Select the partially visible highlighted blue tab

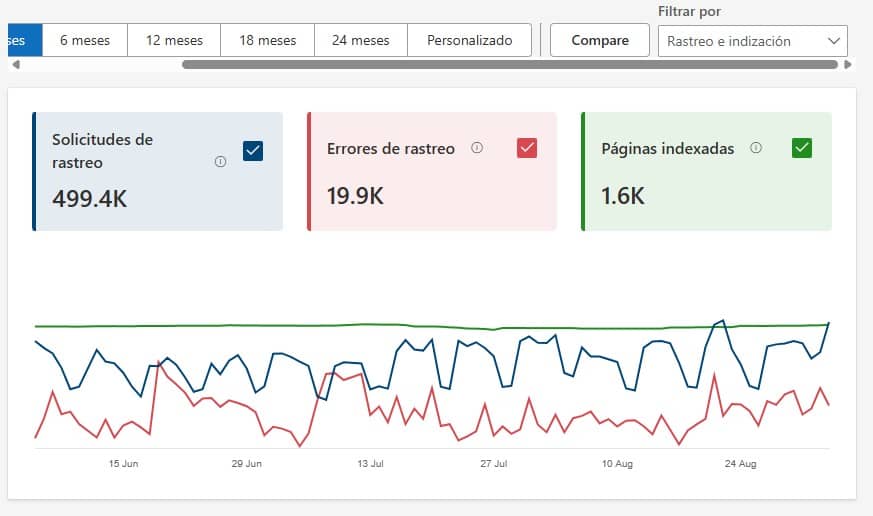tap(25, 40)
